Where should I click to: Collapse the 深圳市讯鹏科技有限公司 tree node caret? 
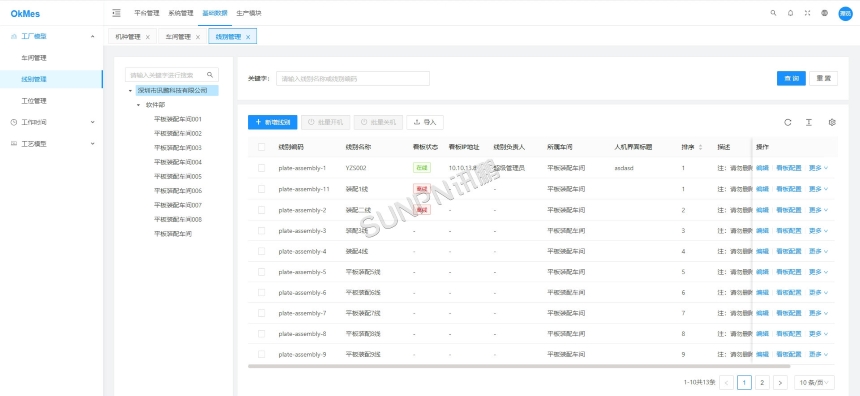pos(130,90)
